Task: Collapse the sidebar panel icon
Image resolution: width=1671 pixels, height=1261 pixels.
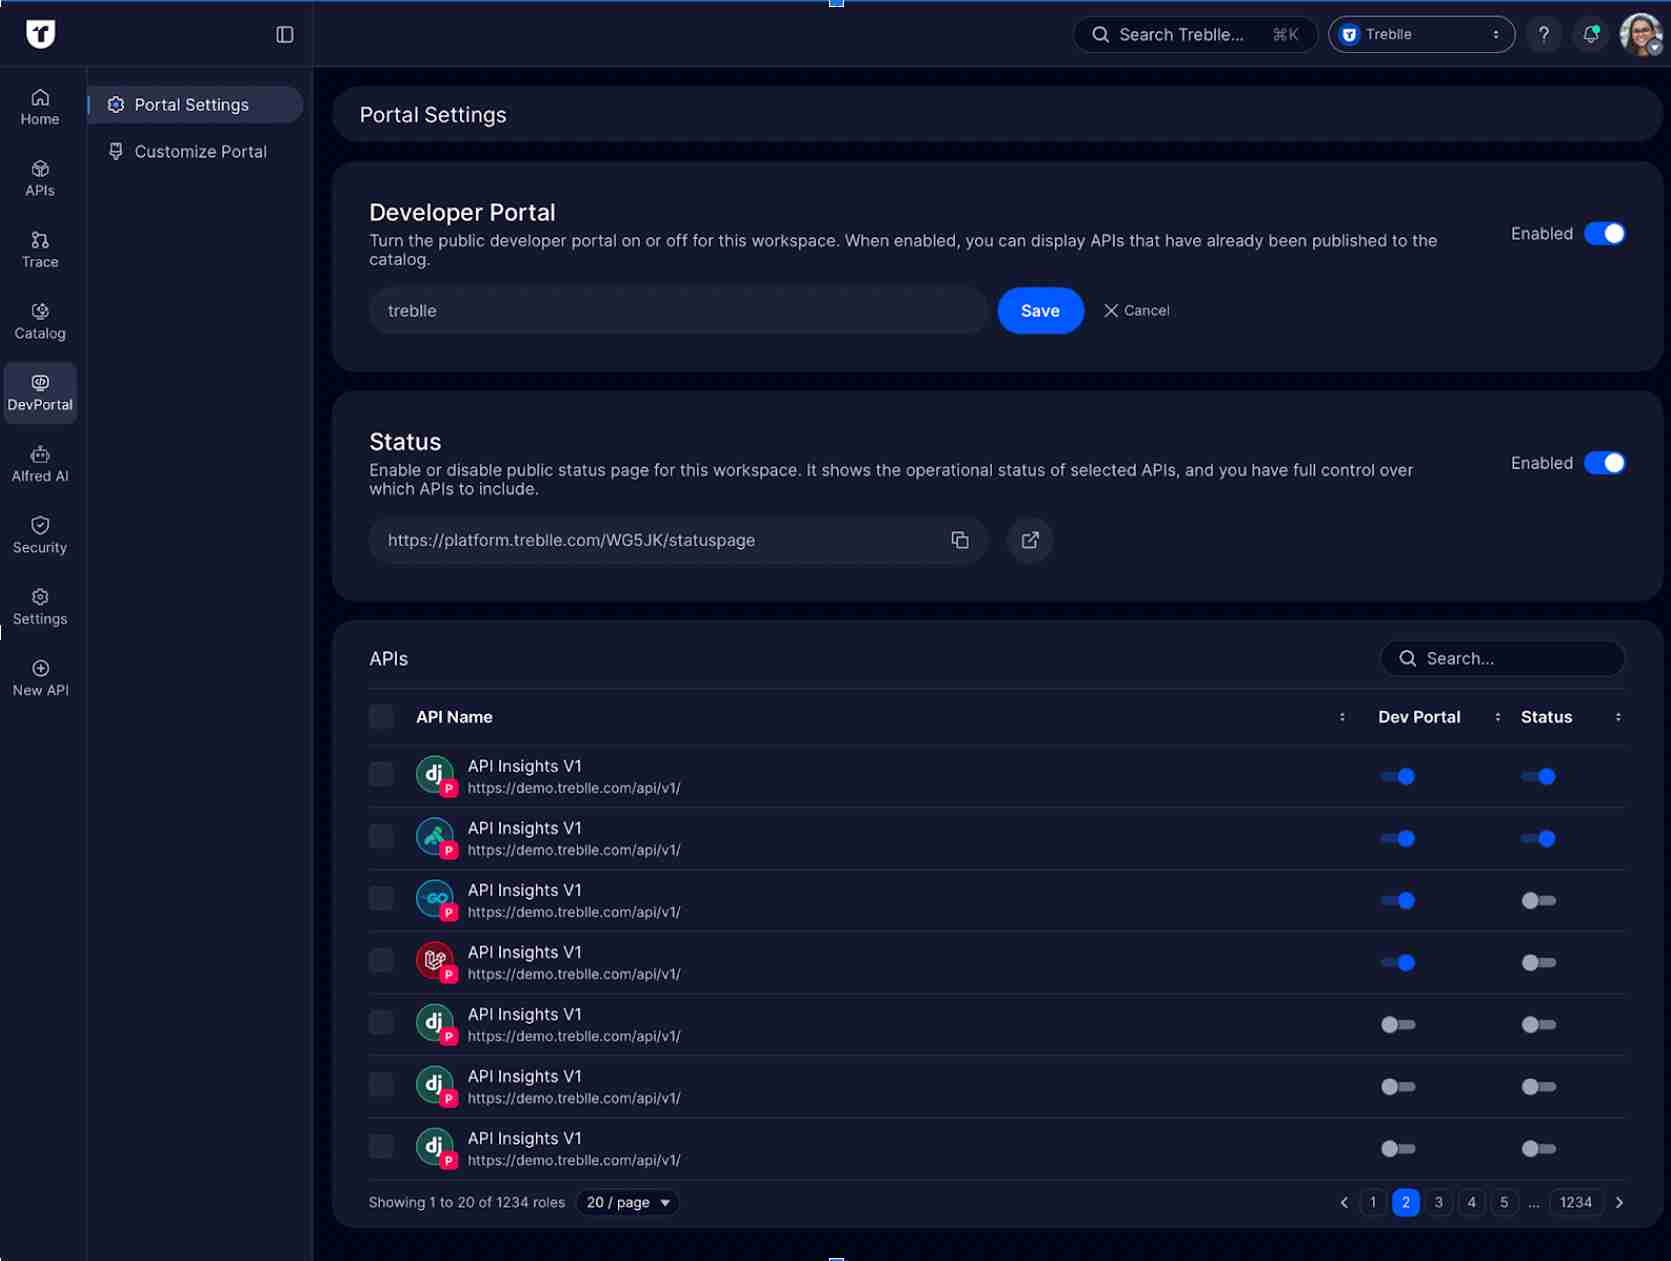Action: [285, 35]
